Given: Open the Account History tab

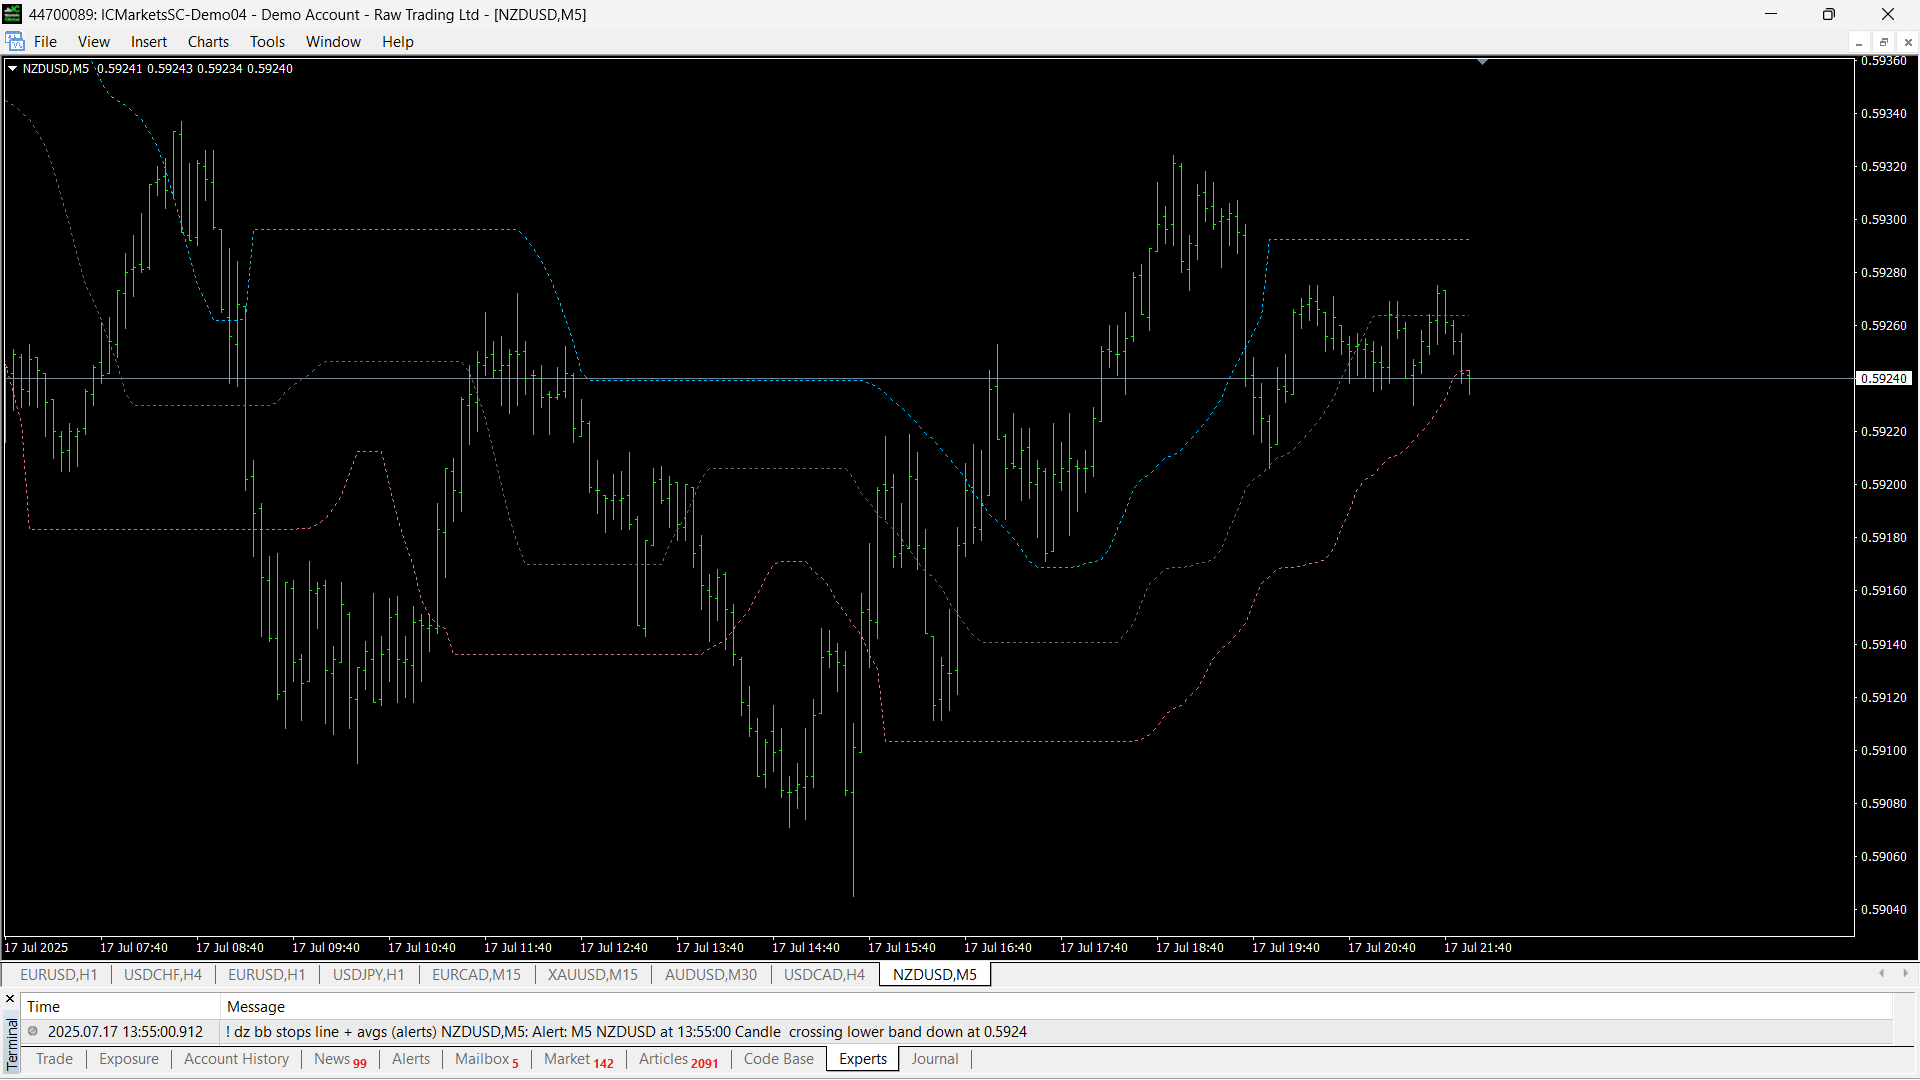Looking at the screenshot, I should pyautogui.click(x=236, y=1059).
